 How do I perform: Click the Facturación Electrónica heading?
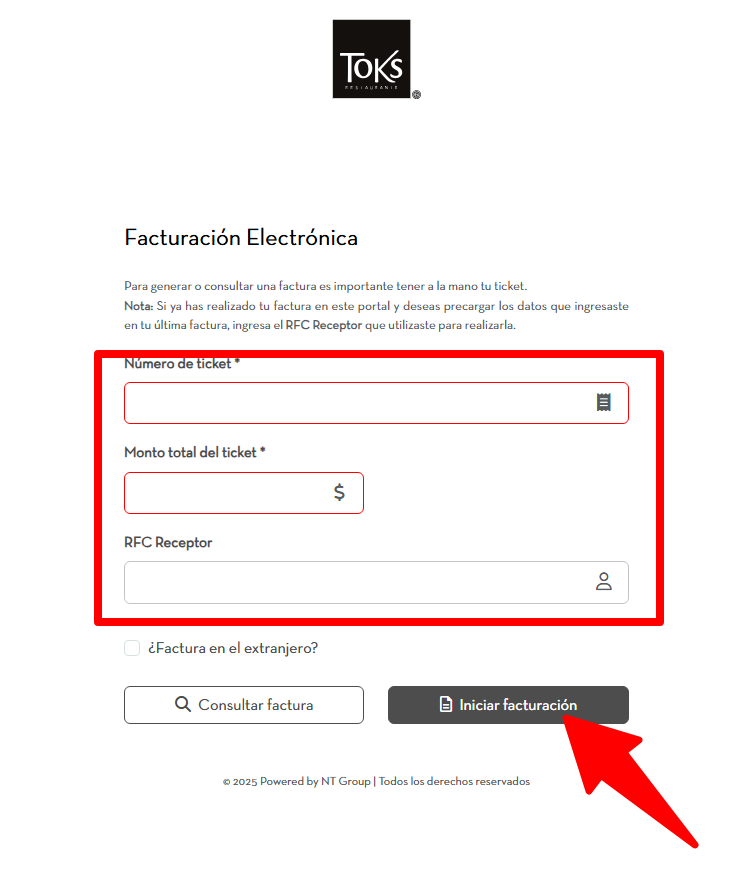(x=241, y=238)
